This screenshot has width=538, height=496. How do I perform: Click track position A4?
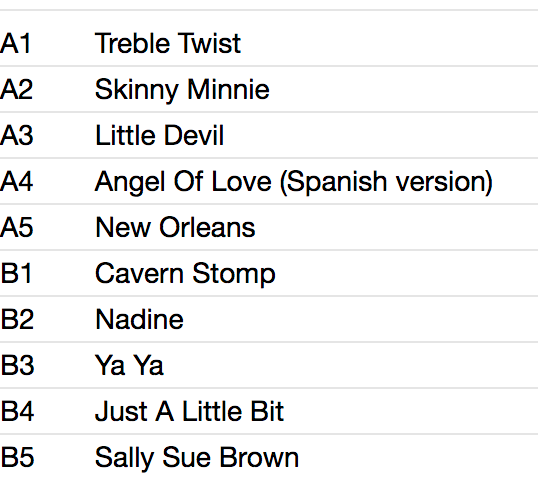pos(16,181)
